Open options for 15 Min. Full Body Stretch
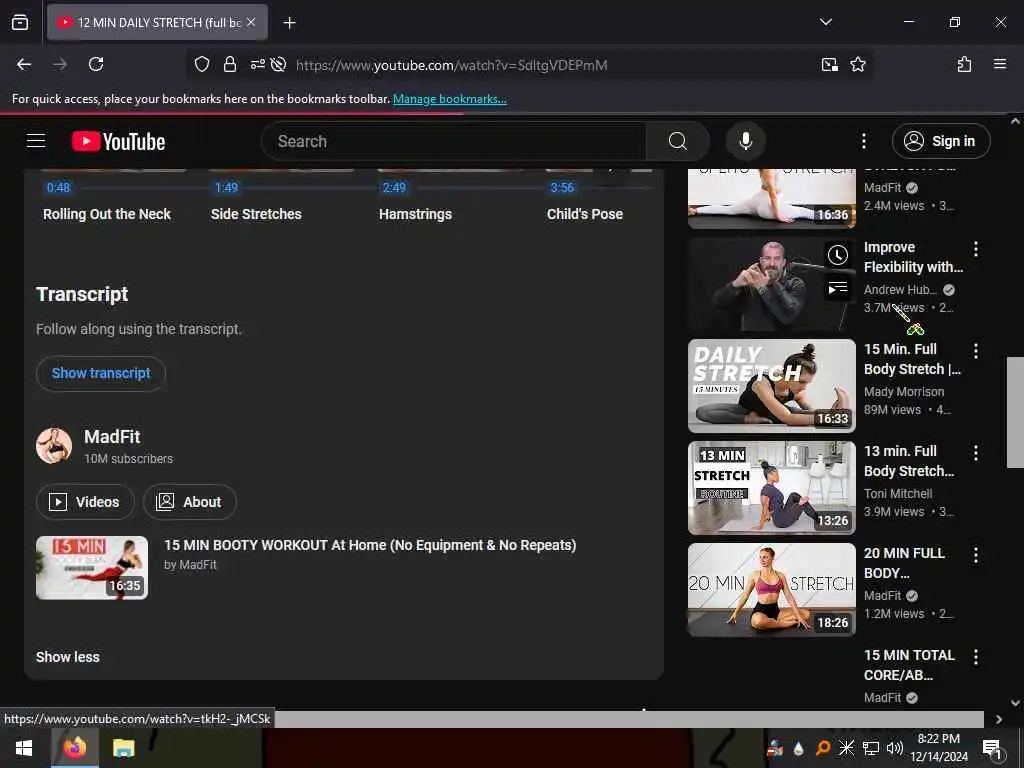Screen dimensions: 1024x768 976,351
